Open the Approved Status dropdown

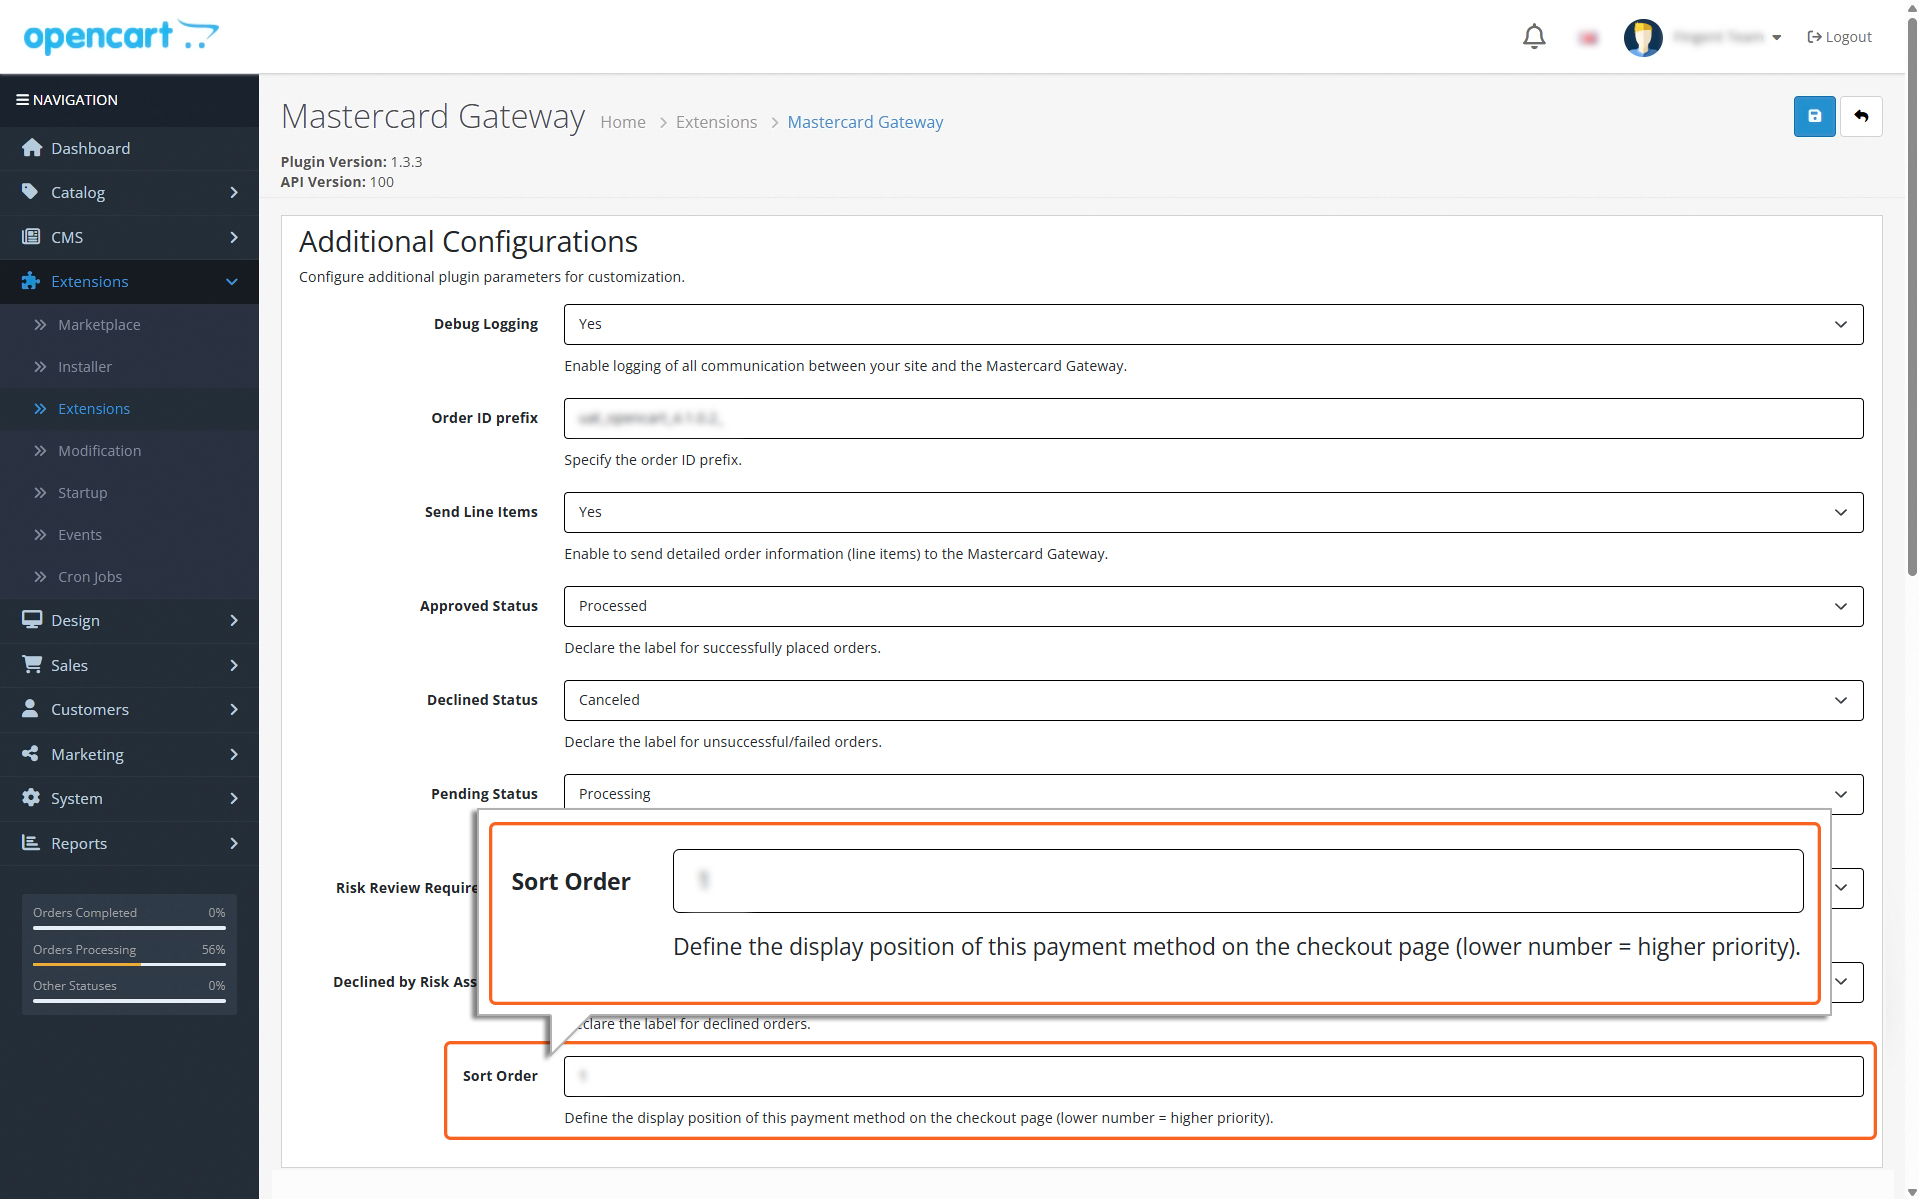[x=1213, y=606]
